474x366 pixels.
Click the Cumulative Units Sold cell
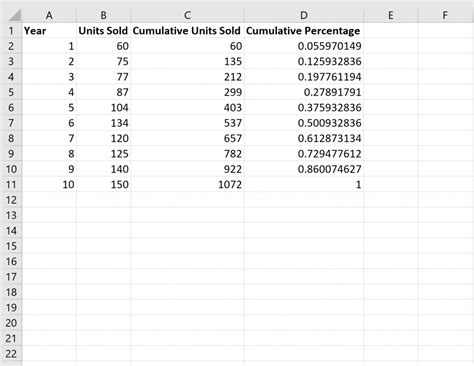pyautogui.click(x=187, y=31)
